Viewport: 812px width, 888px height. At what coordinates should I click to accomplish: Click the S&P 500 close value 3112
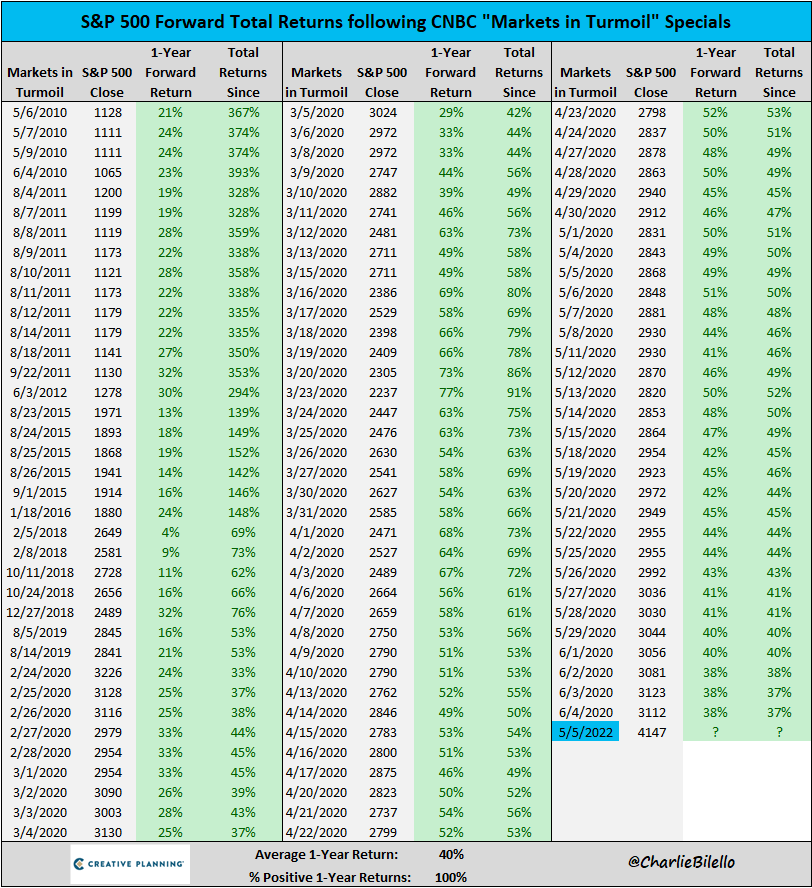click(652, 712)
